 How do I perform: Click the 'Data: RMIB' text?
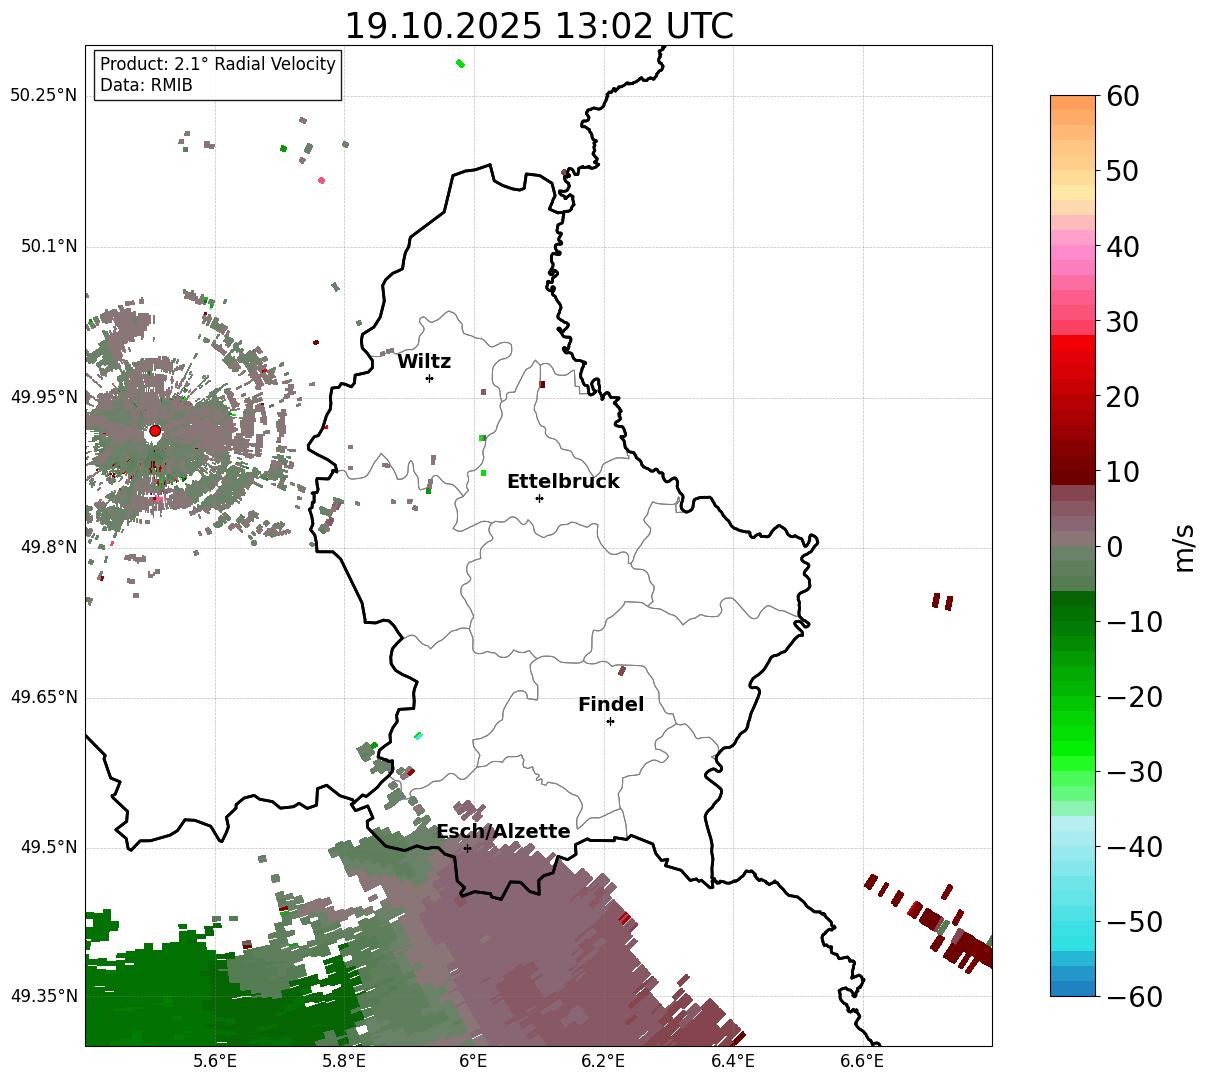coord(146,85)
